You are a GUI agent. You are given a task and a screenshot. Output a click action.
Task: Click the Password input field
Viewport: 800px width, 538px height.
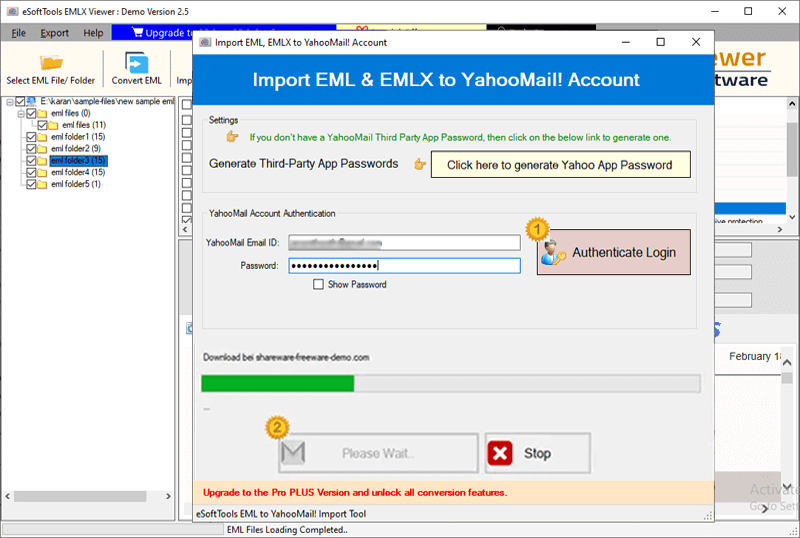click(x=404, y=265)
